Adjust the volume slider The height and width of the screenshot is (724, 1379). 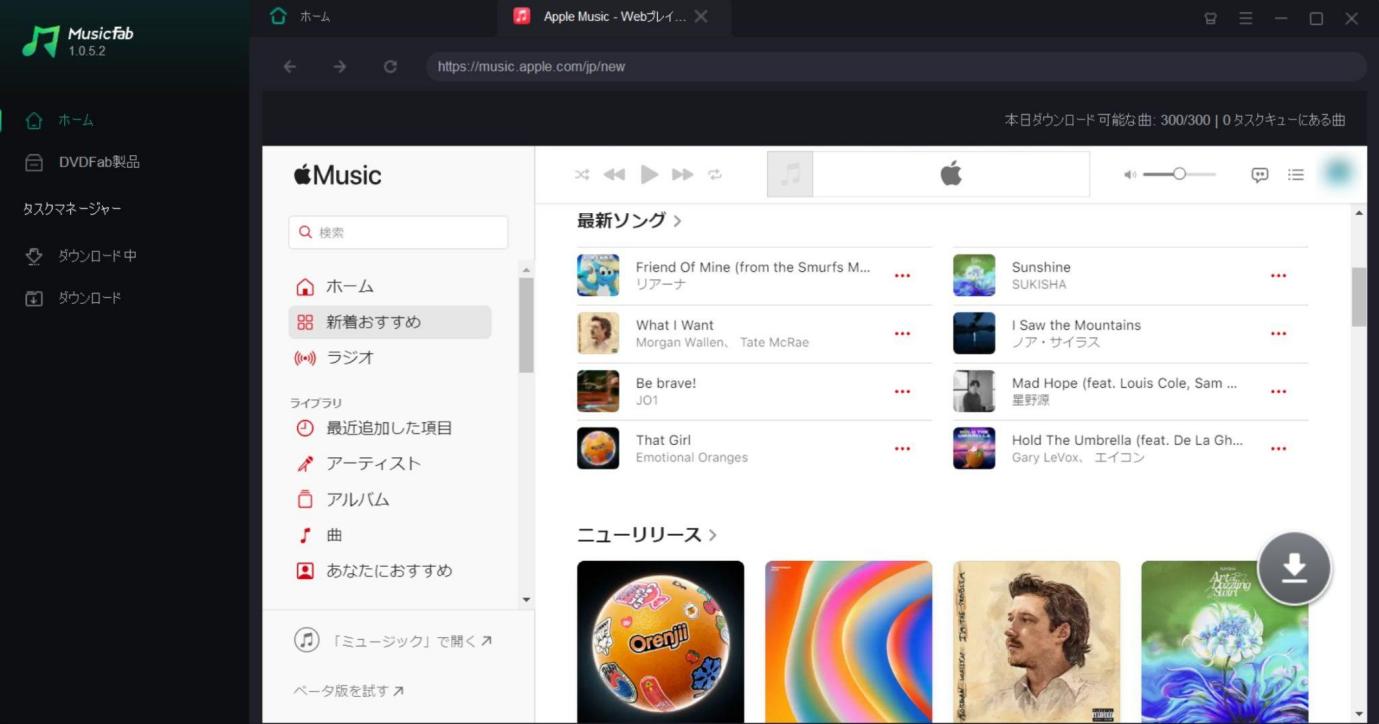point(1179,174)
